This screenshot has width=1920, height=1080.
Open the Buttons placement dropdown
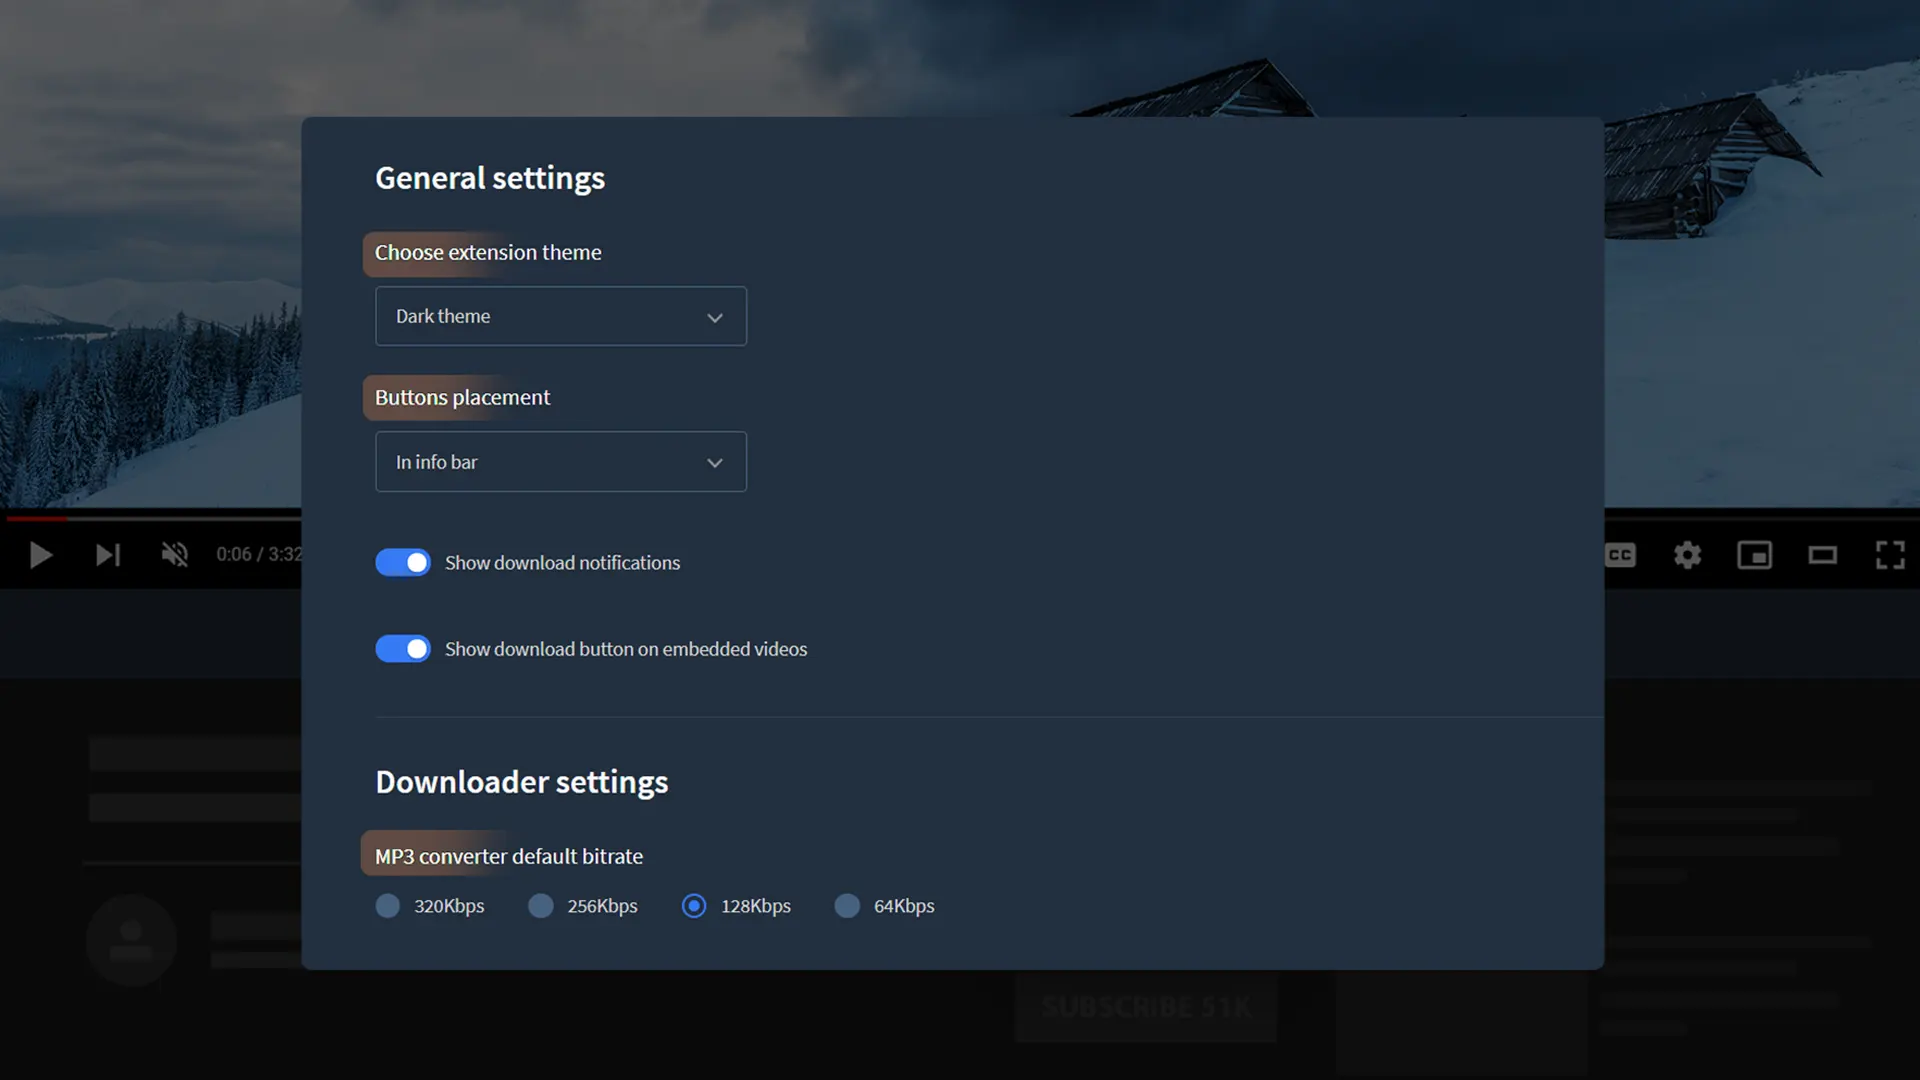560,462
